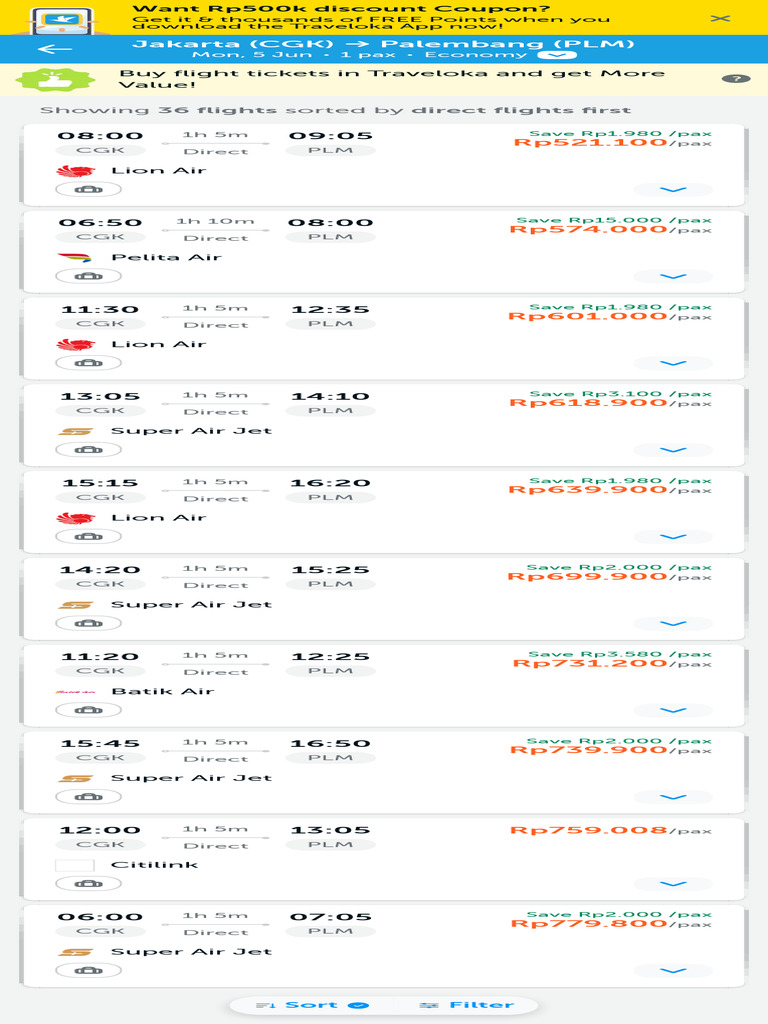768x1024 pixels.
Task: Expand the 06:00 Super Air Jet flight
Action: pos(674,970)
